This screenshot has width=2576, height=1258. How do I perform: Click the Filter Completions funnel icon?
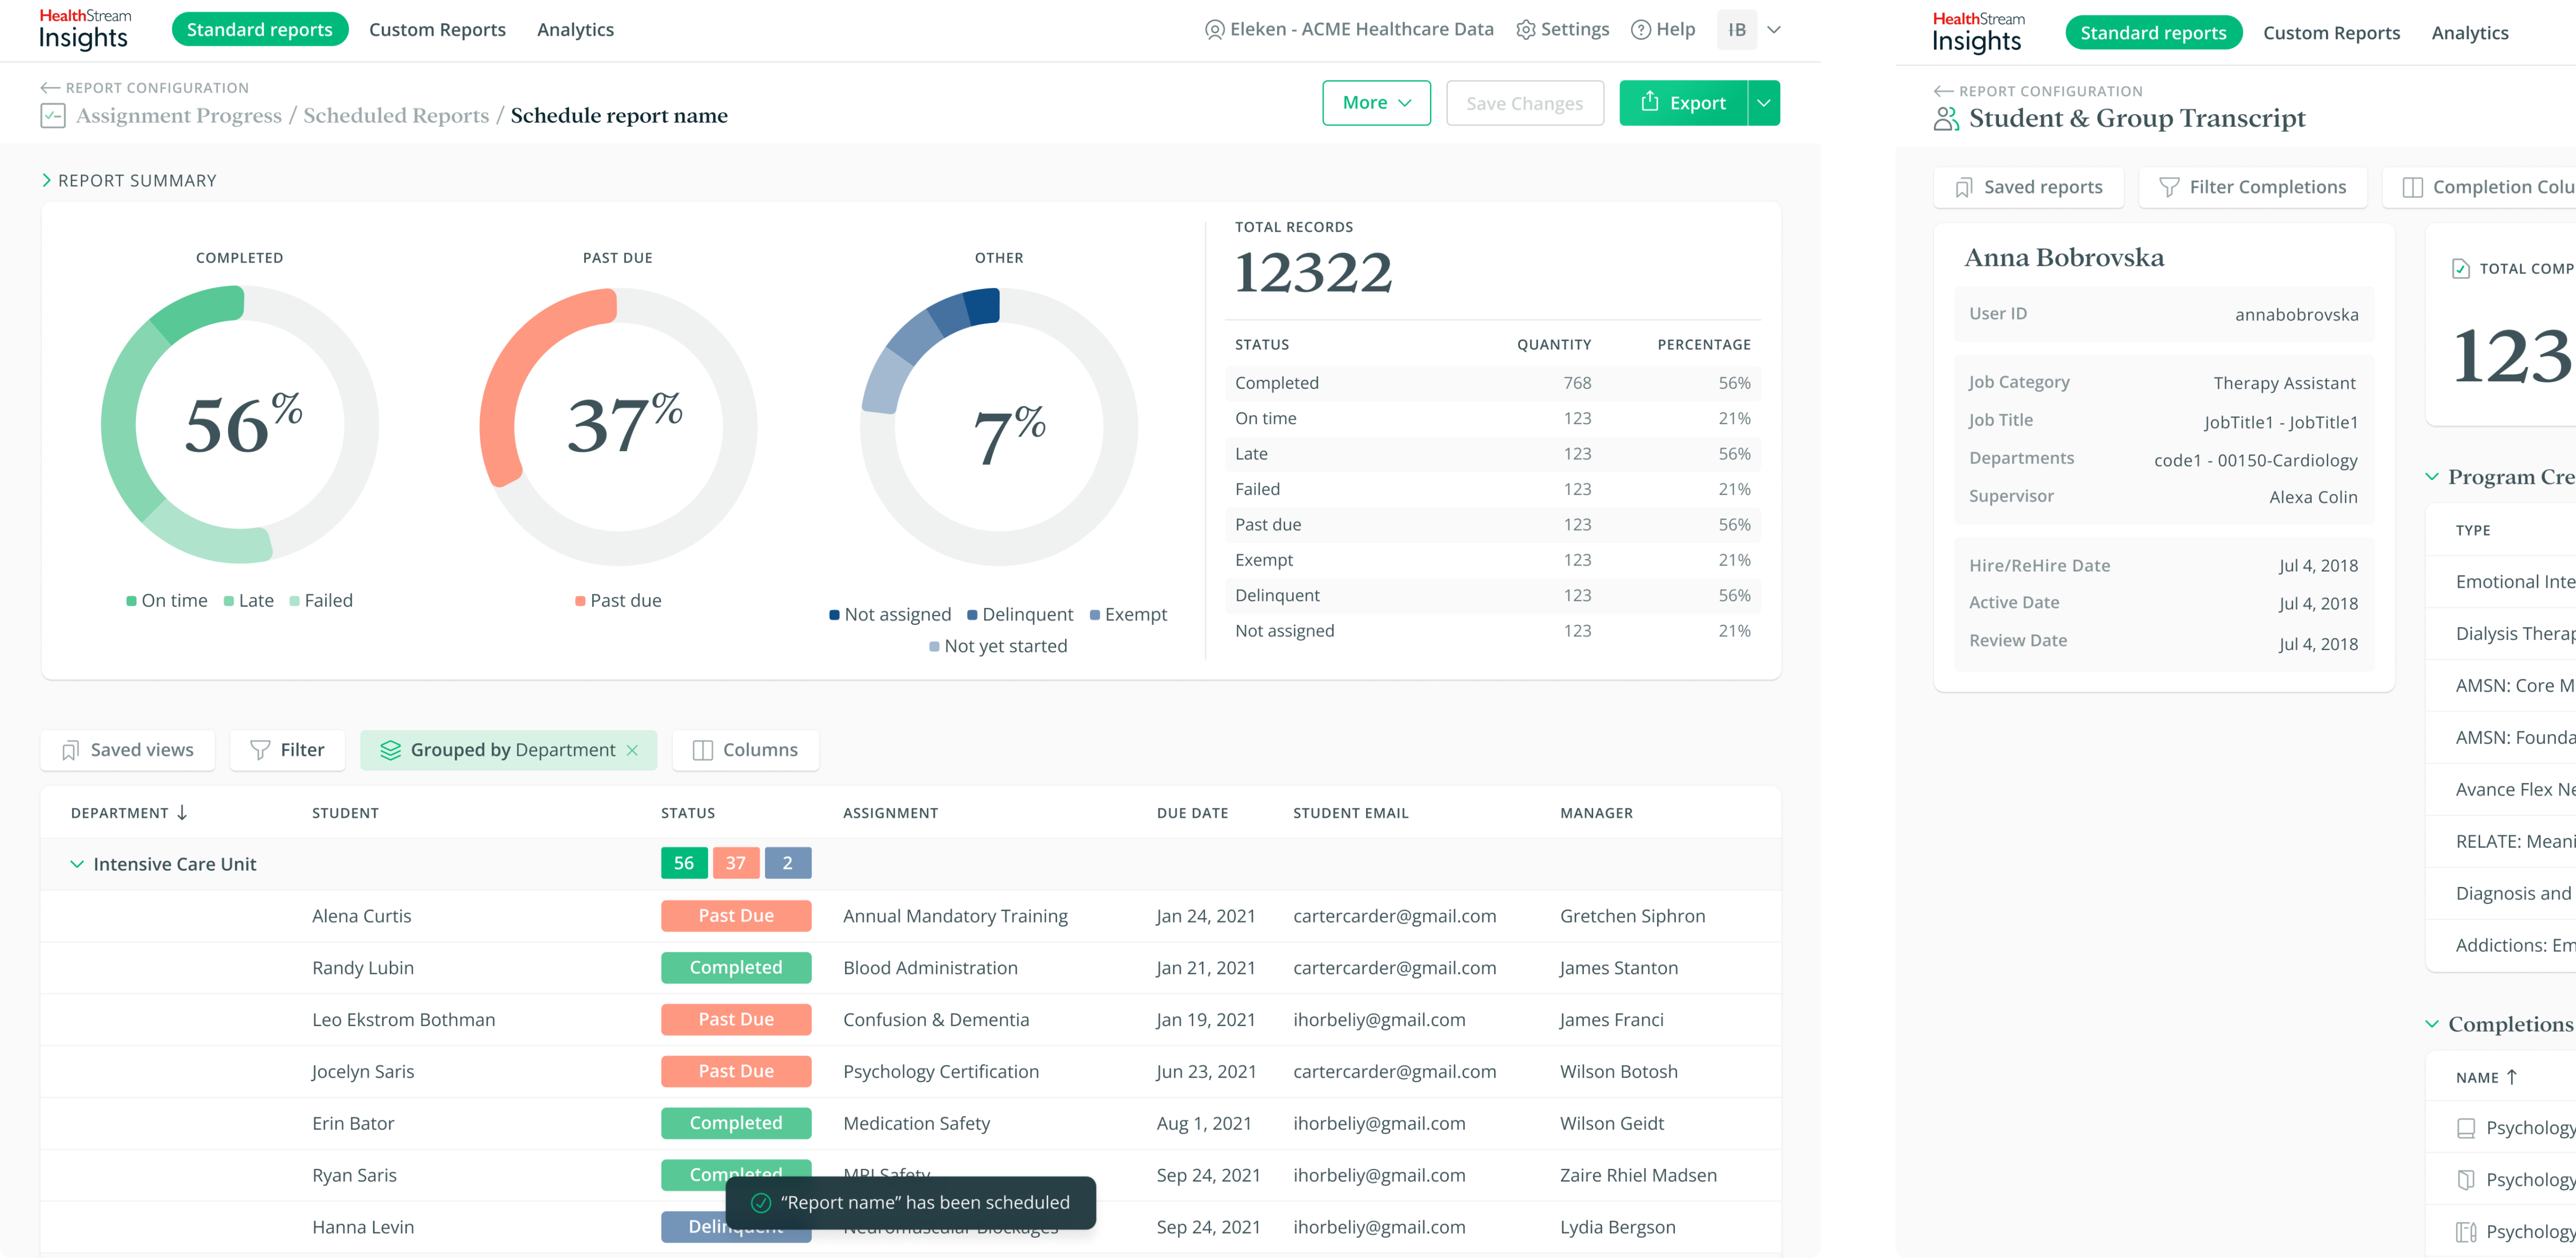click(x=2168, y=187)
